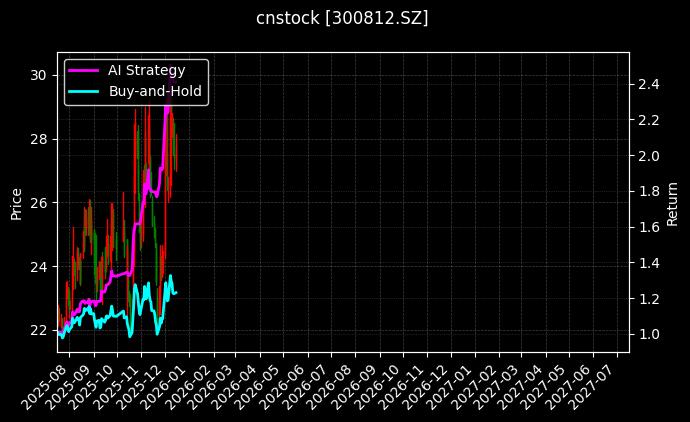
Task: Click the end of the cyan Buy-and-Hold curve
Action: click(x=176, y=293)
